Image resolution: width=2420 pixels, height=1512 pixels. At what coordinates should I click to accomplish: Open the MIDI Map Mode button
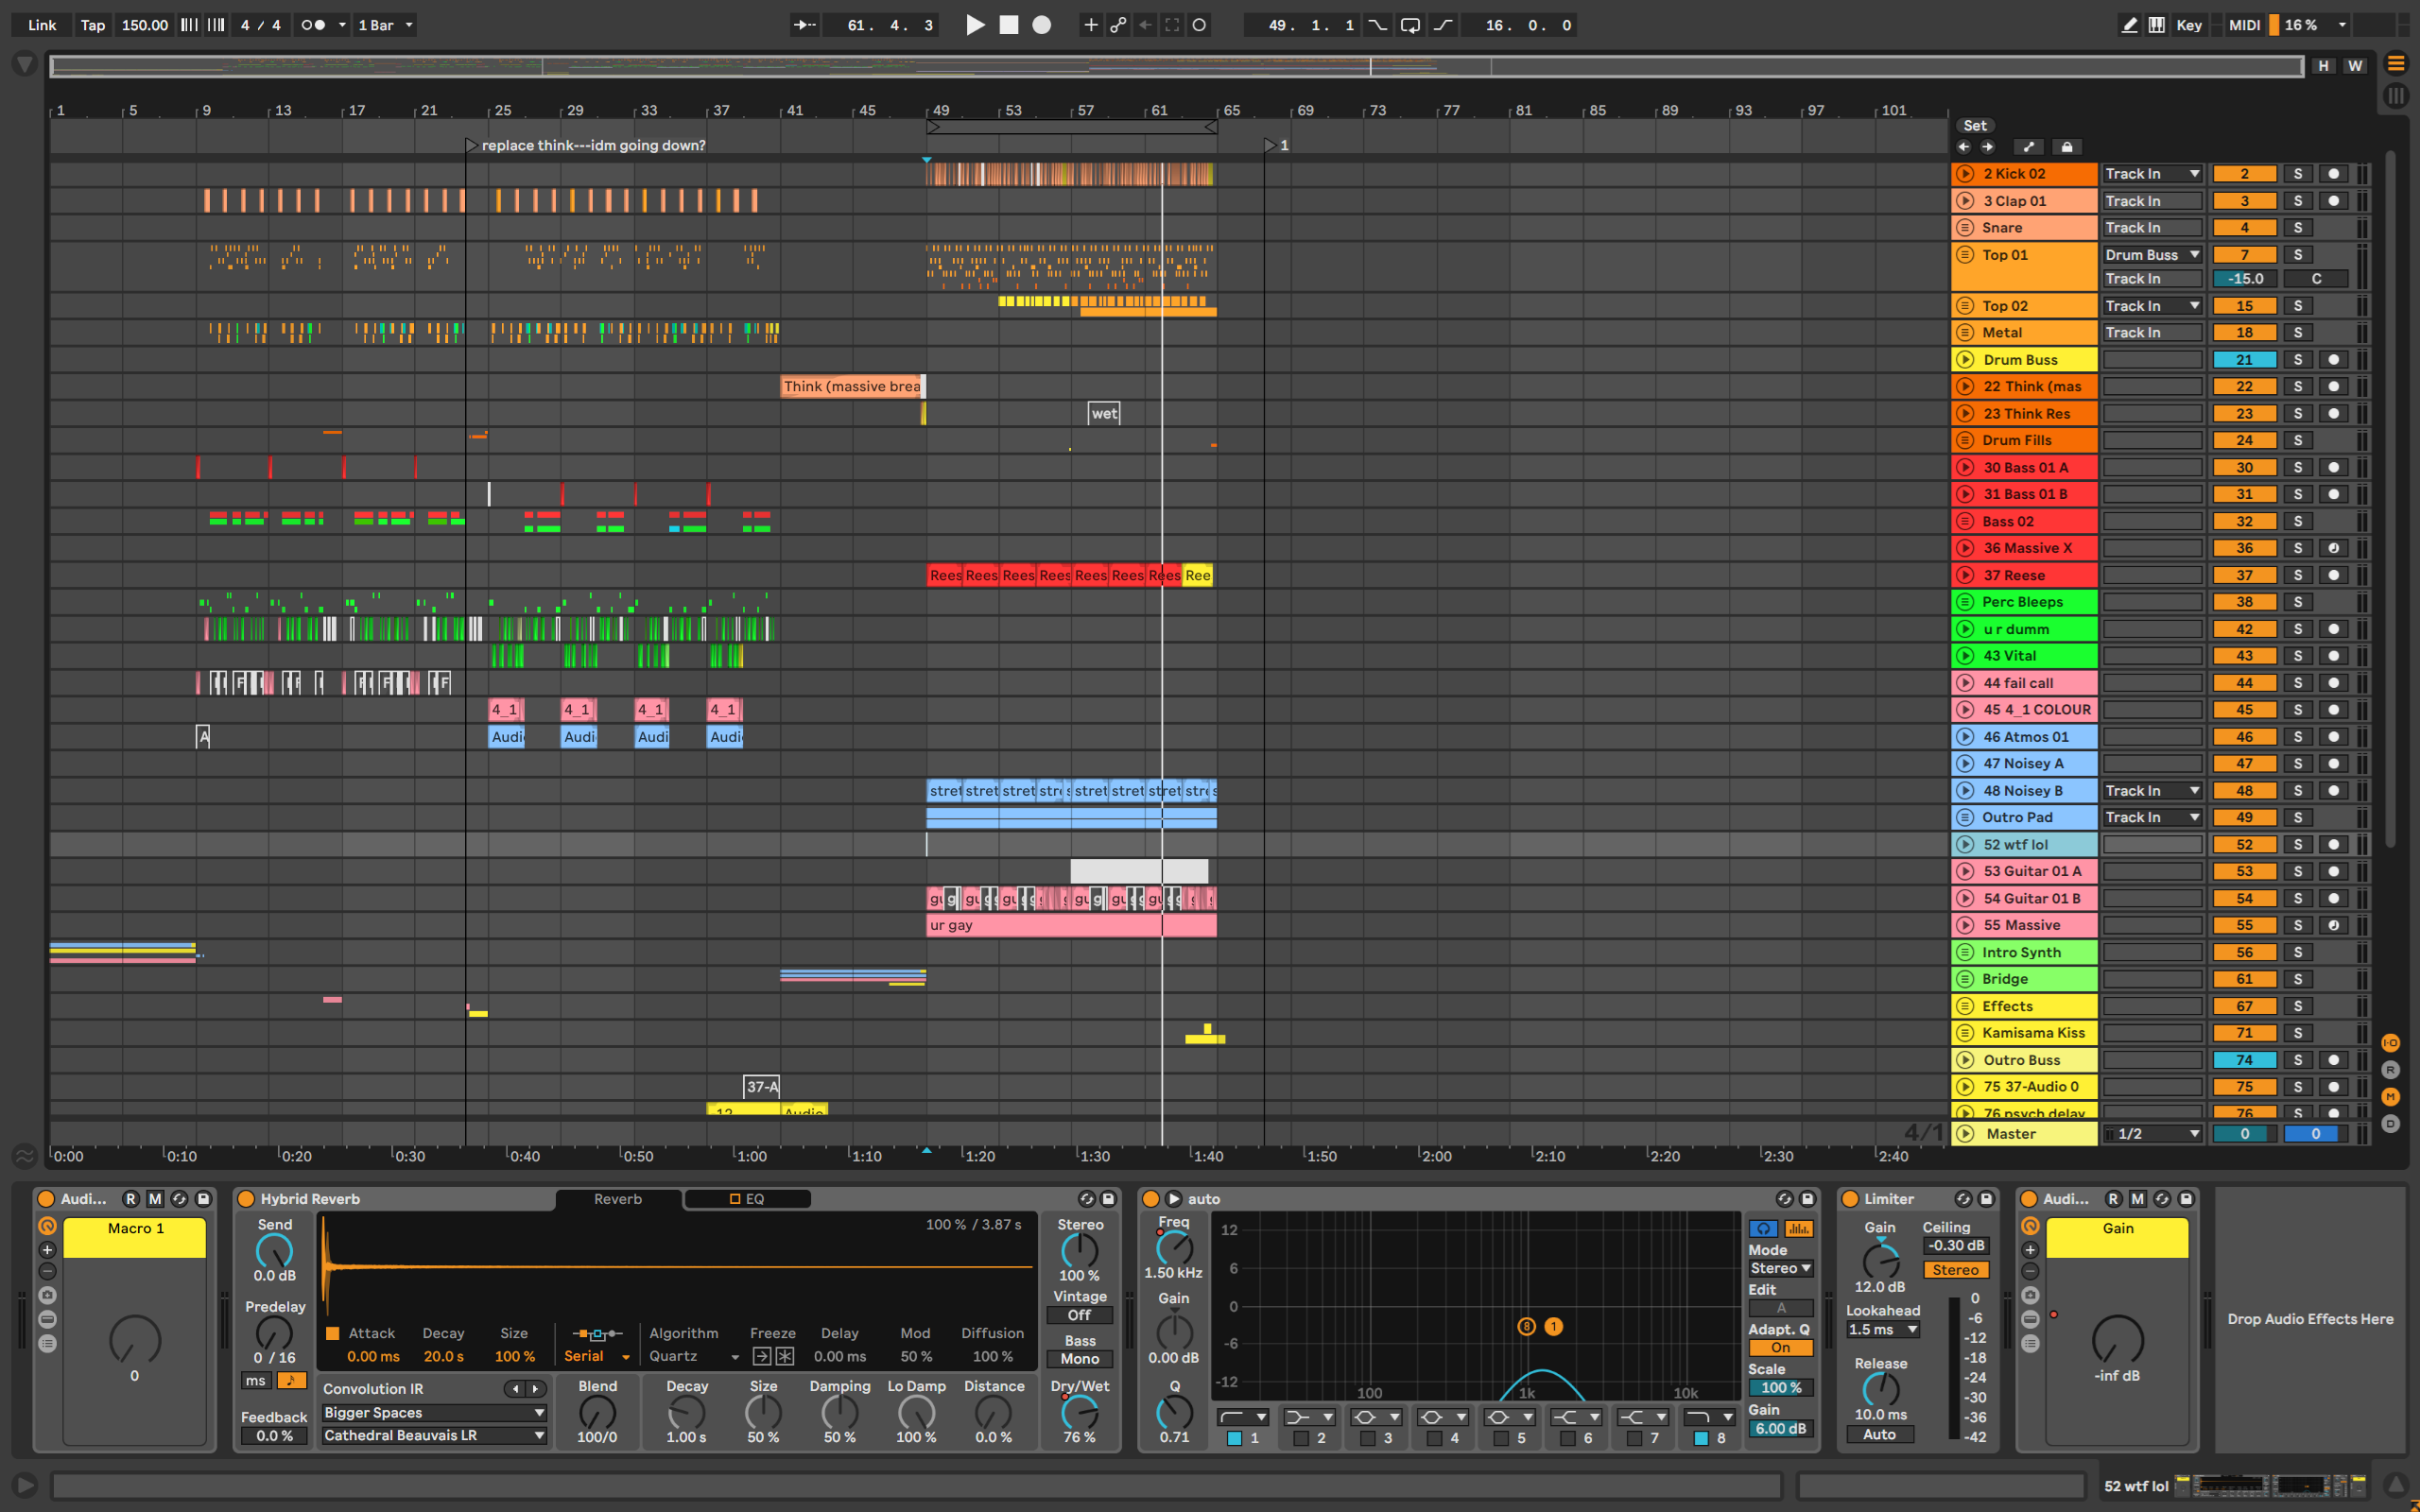click(x=2244, y=25)
